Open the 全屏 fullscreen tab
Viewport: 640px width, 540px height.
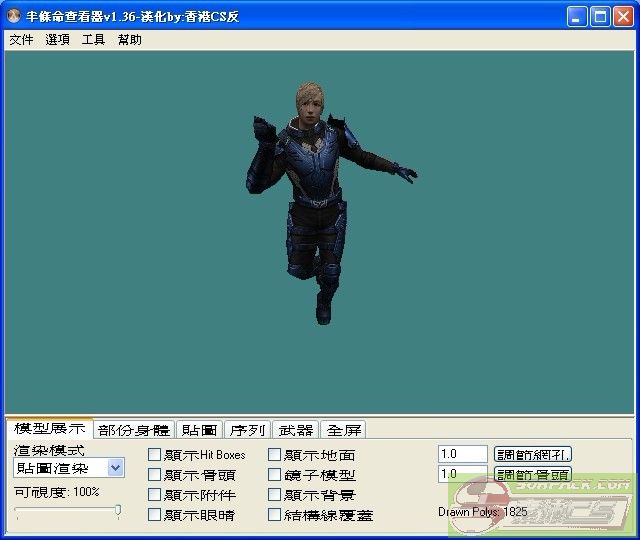(343, 430)
